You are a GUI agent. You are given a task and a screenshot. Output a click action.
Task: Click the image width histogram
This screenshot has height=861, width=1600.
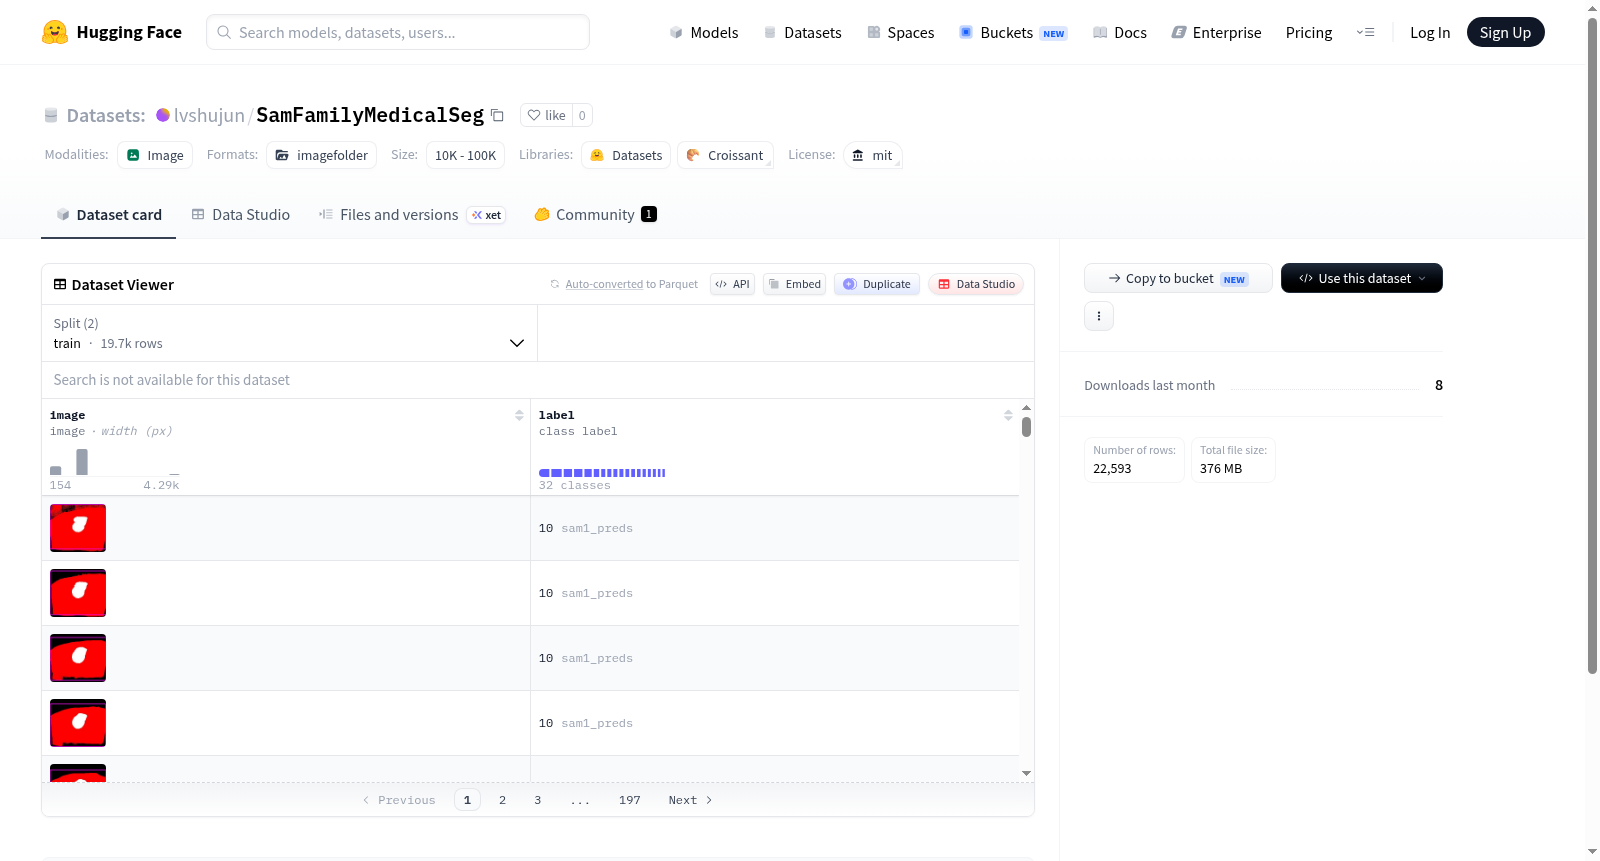point(114,461)
